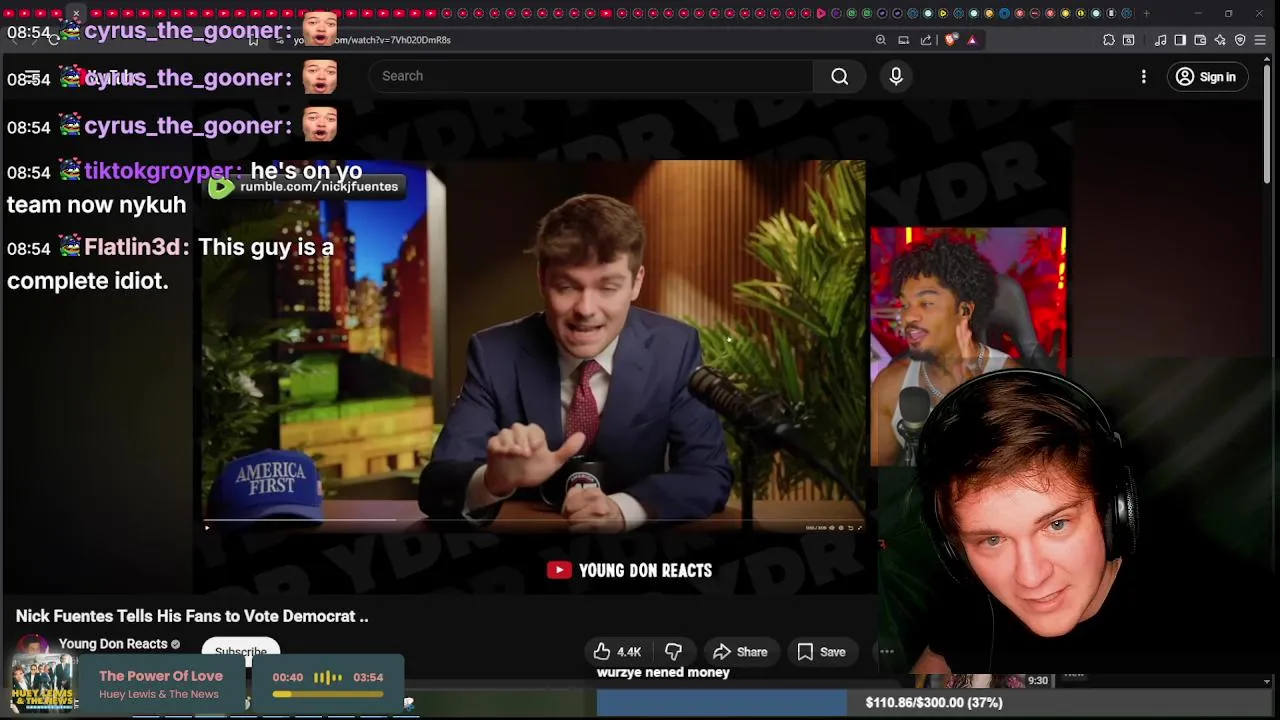
Task: Open the Brave Shields lion icon
Action: tap(950, 40)
